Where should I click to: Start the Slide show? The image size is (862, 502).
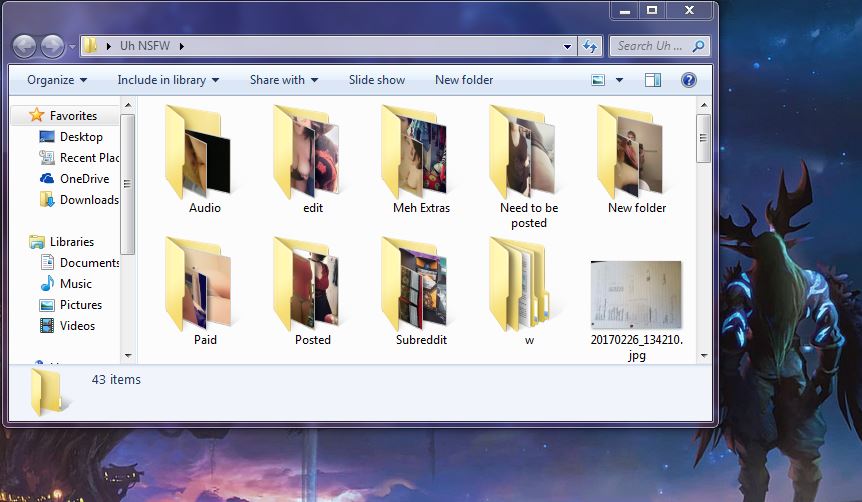[377, 80]
